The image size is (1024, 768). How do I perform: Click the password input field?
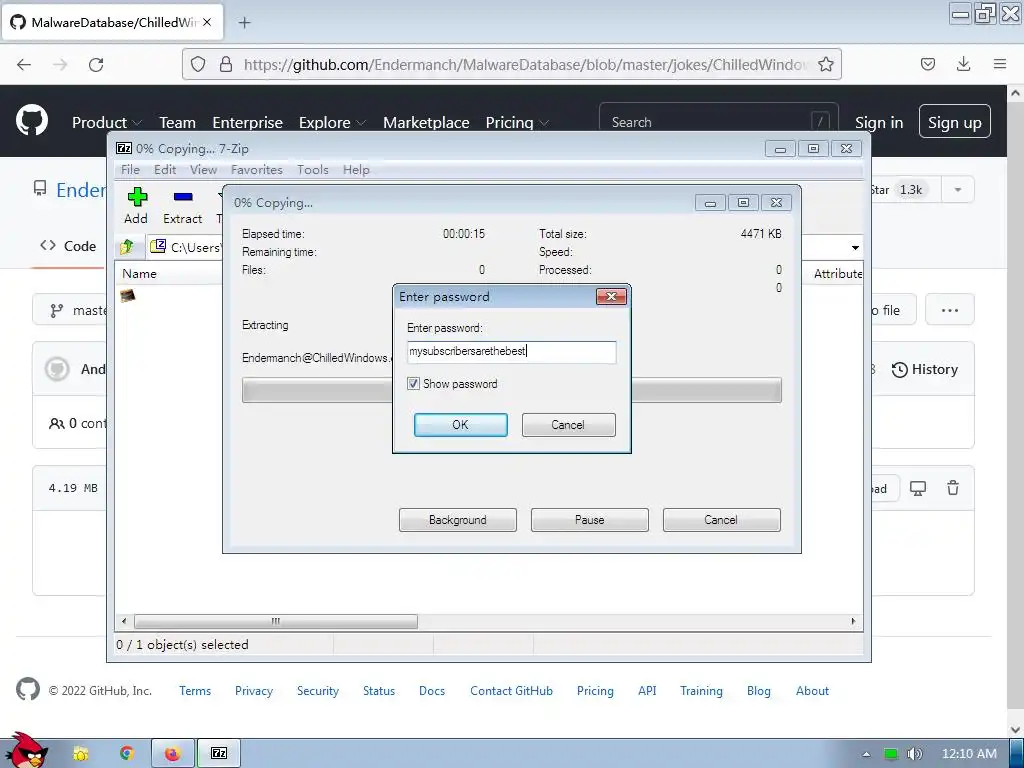[511, 351]
